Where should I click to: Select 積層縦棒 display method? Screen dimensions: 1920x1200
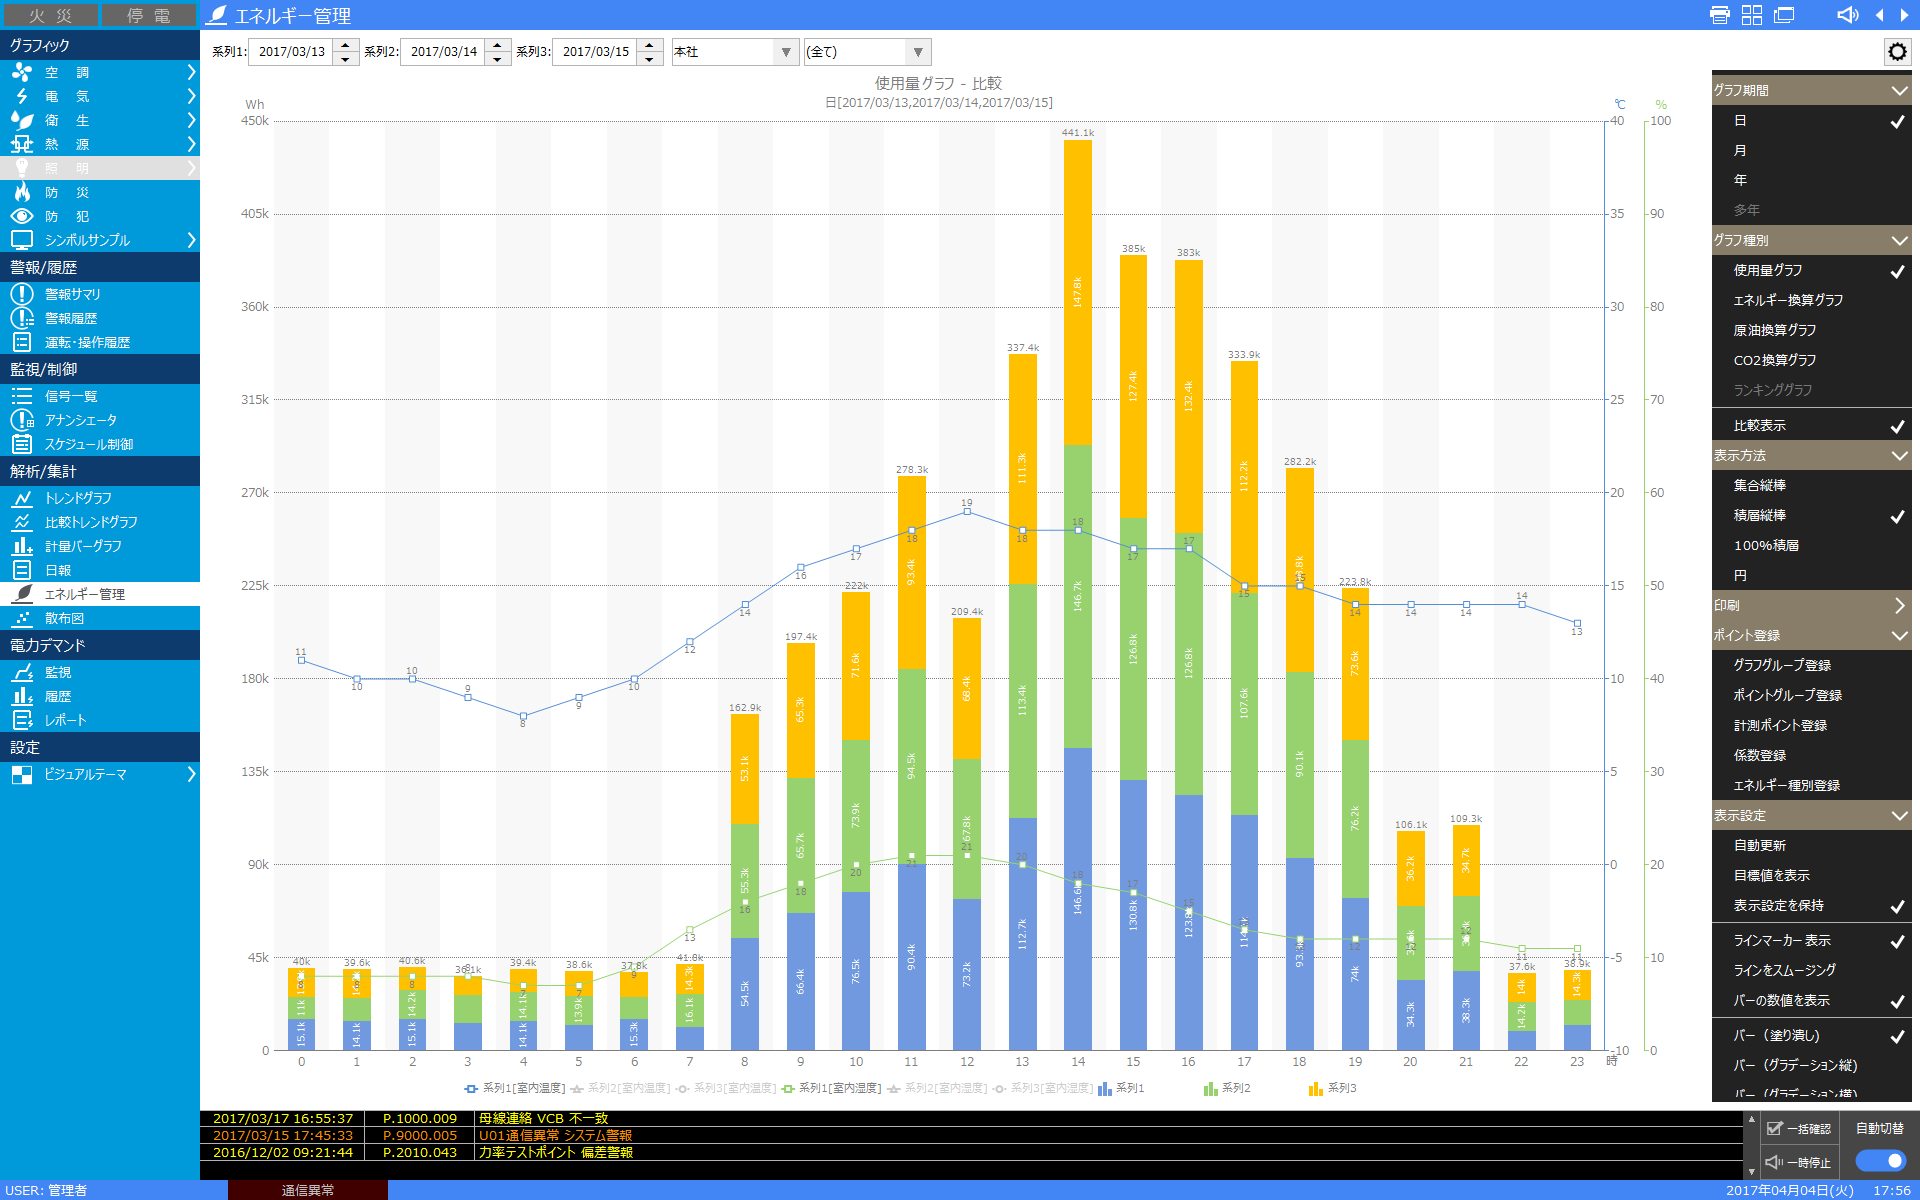[x=1812, y=515]
